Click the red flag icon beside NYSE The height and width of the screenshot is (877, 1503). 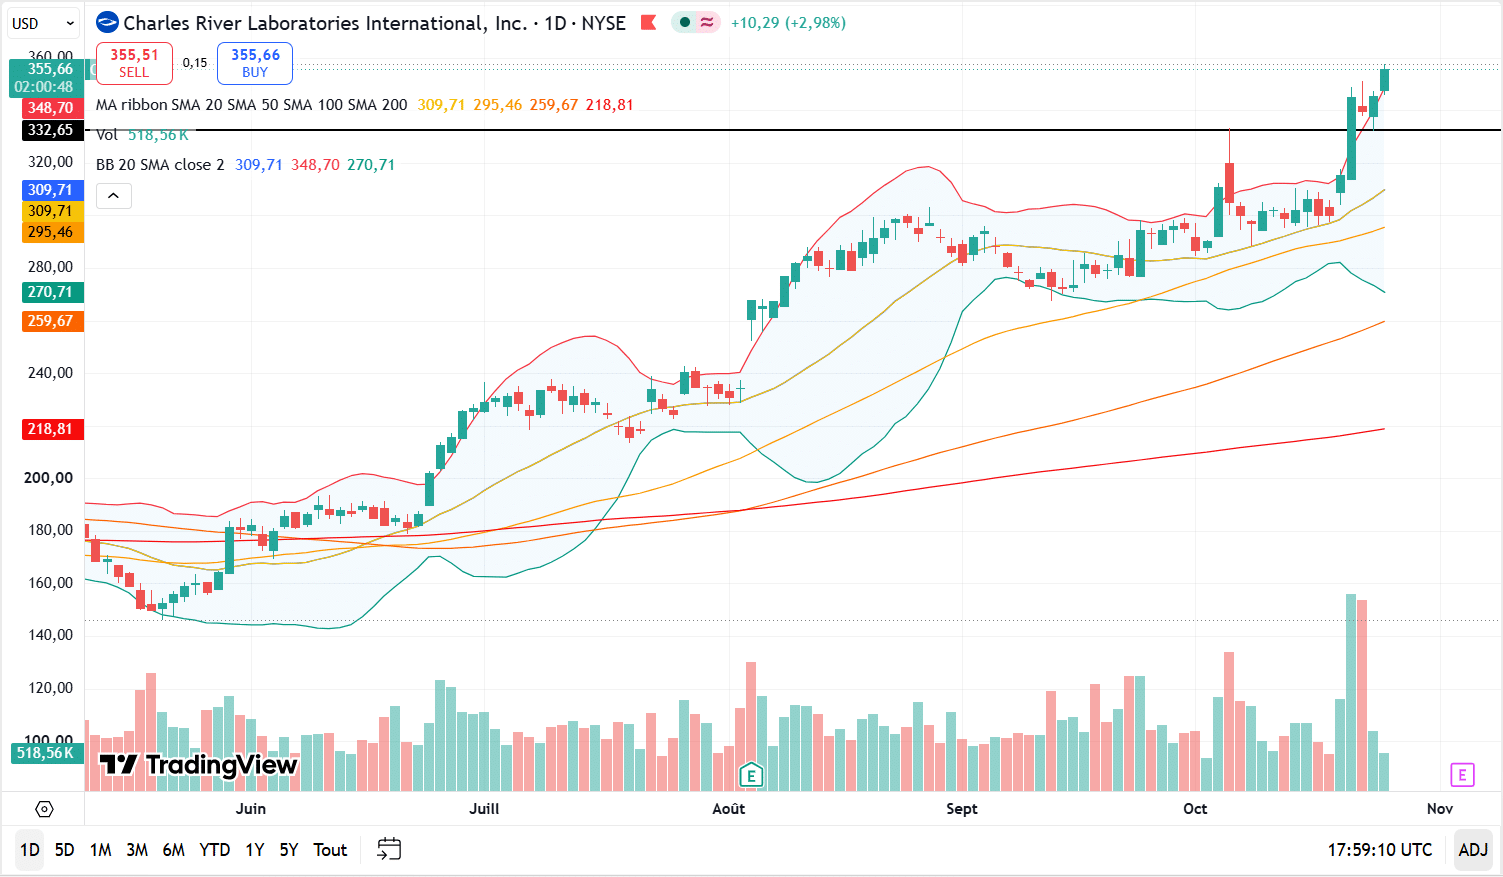(648, 23)
